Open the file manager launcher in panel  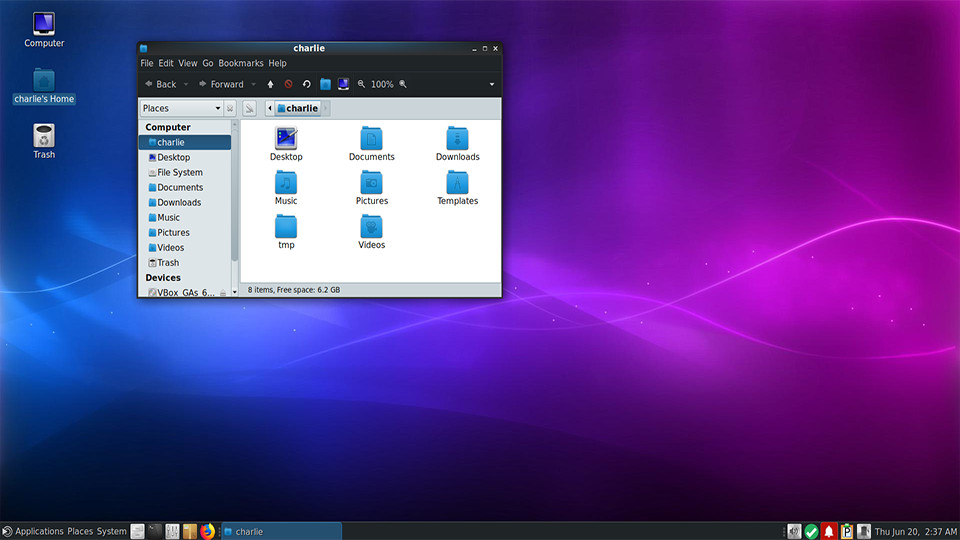coord(137,531)
